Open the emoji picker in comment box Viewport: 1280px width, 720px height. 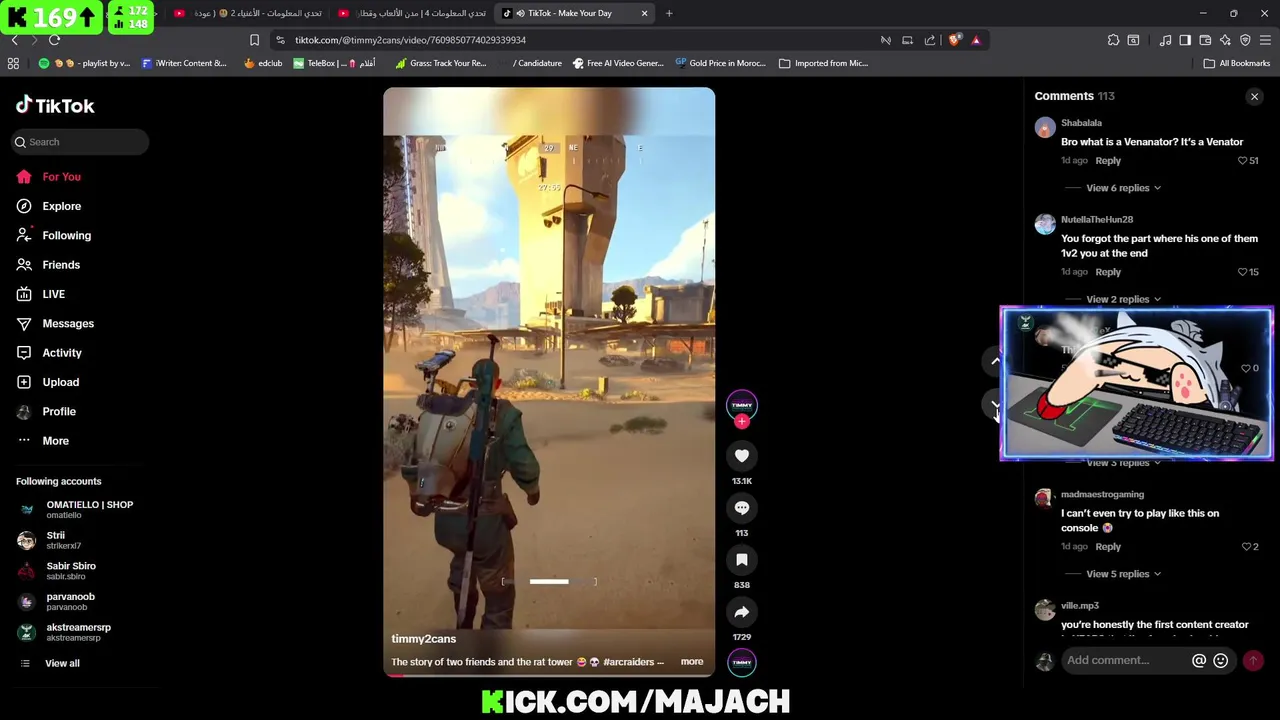coord(1220,660)
